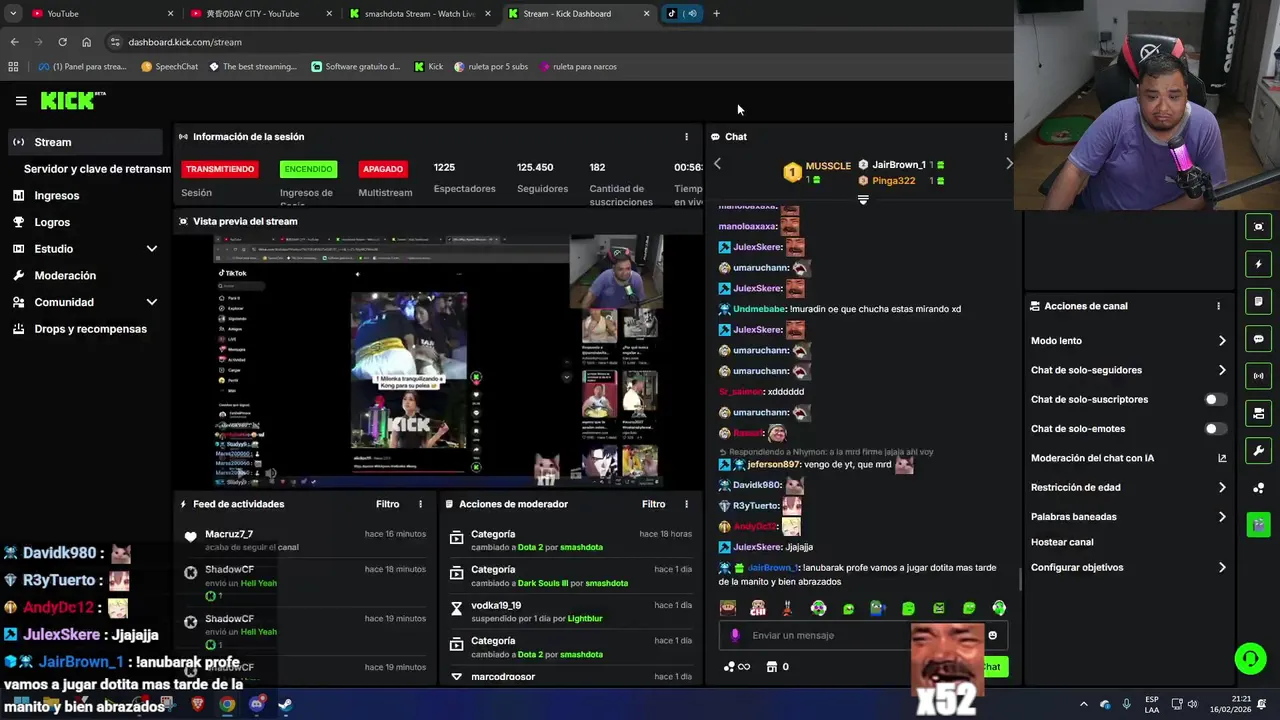Open the Kick hamburger menu

(x=21, y=101)
